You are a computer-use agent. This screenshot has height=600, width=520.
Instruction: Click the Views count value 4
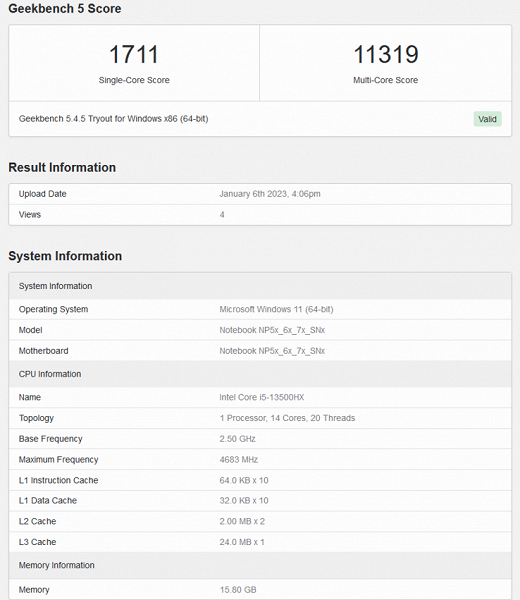click(222, 215)
